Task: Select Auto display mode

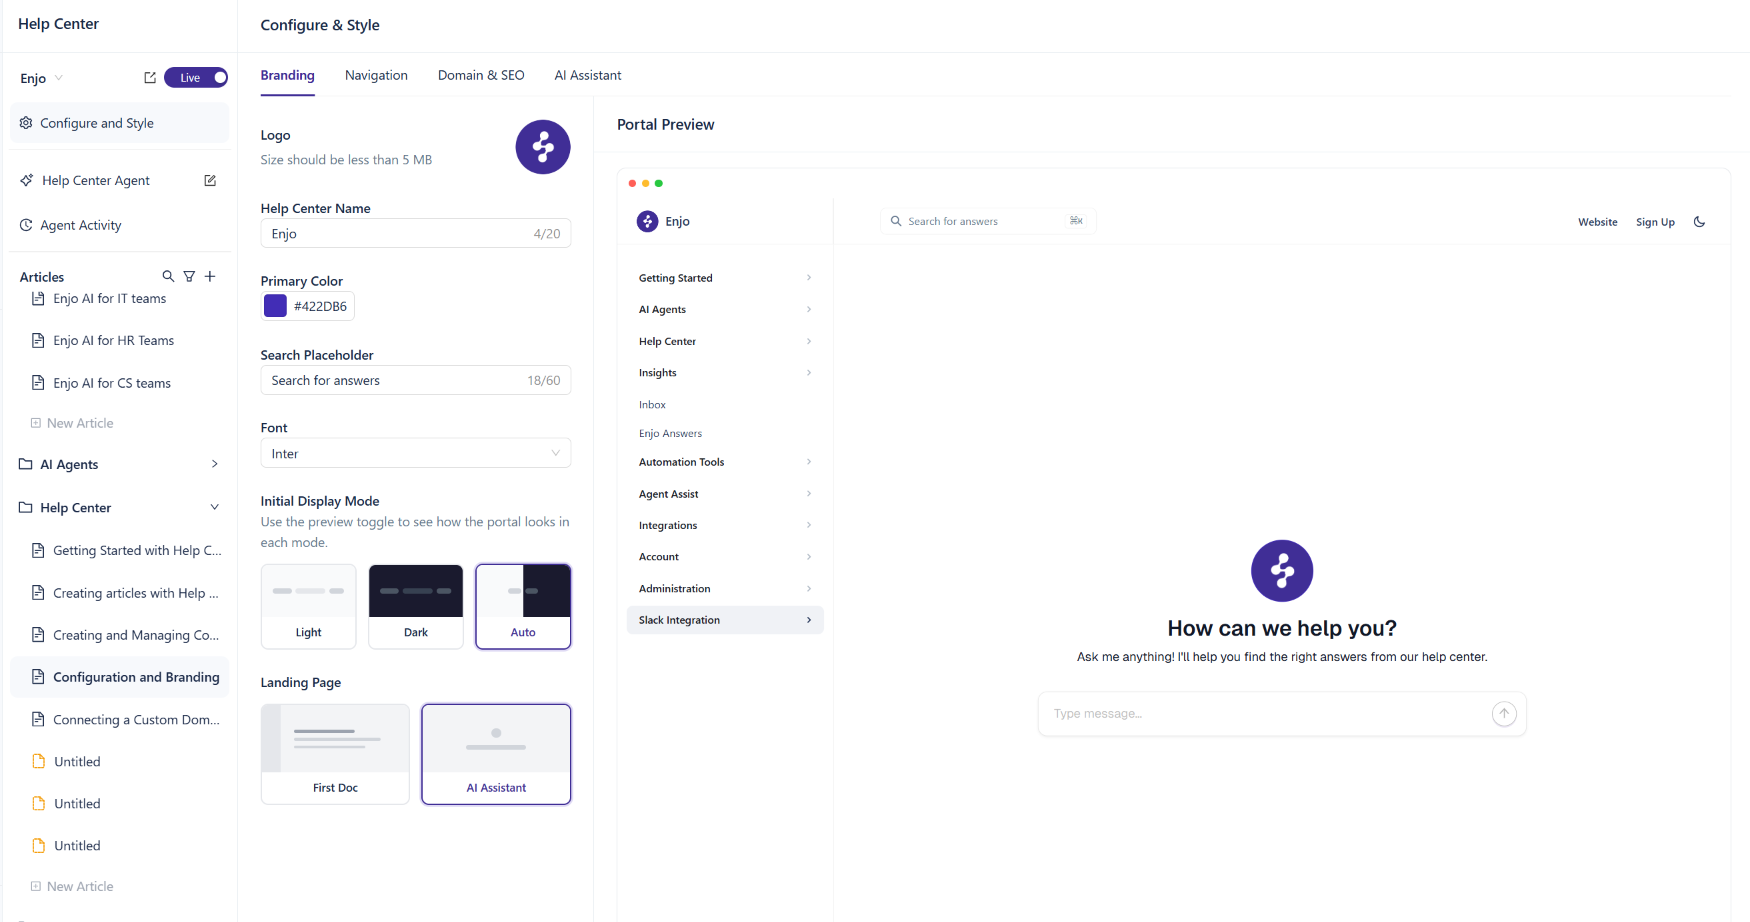Action: pyautogui.click(x=523, y=607)
